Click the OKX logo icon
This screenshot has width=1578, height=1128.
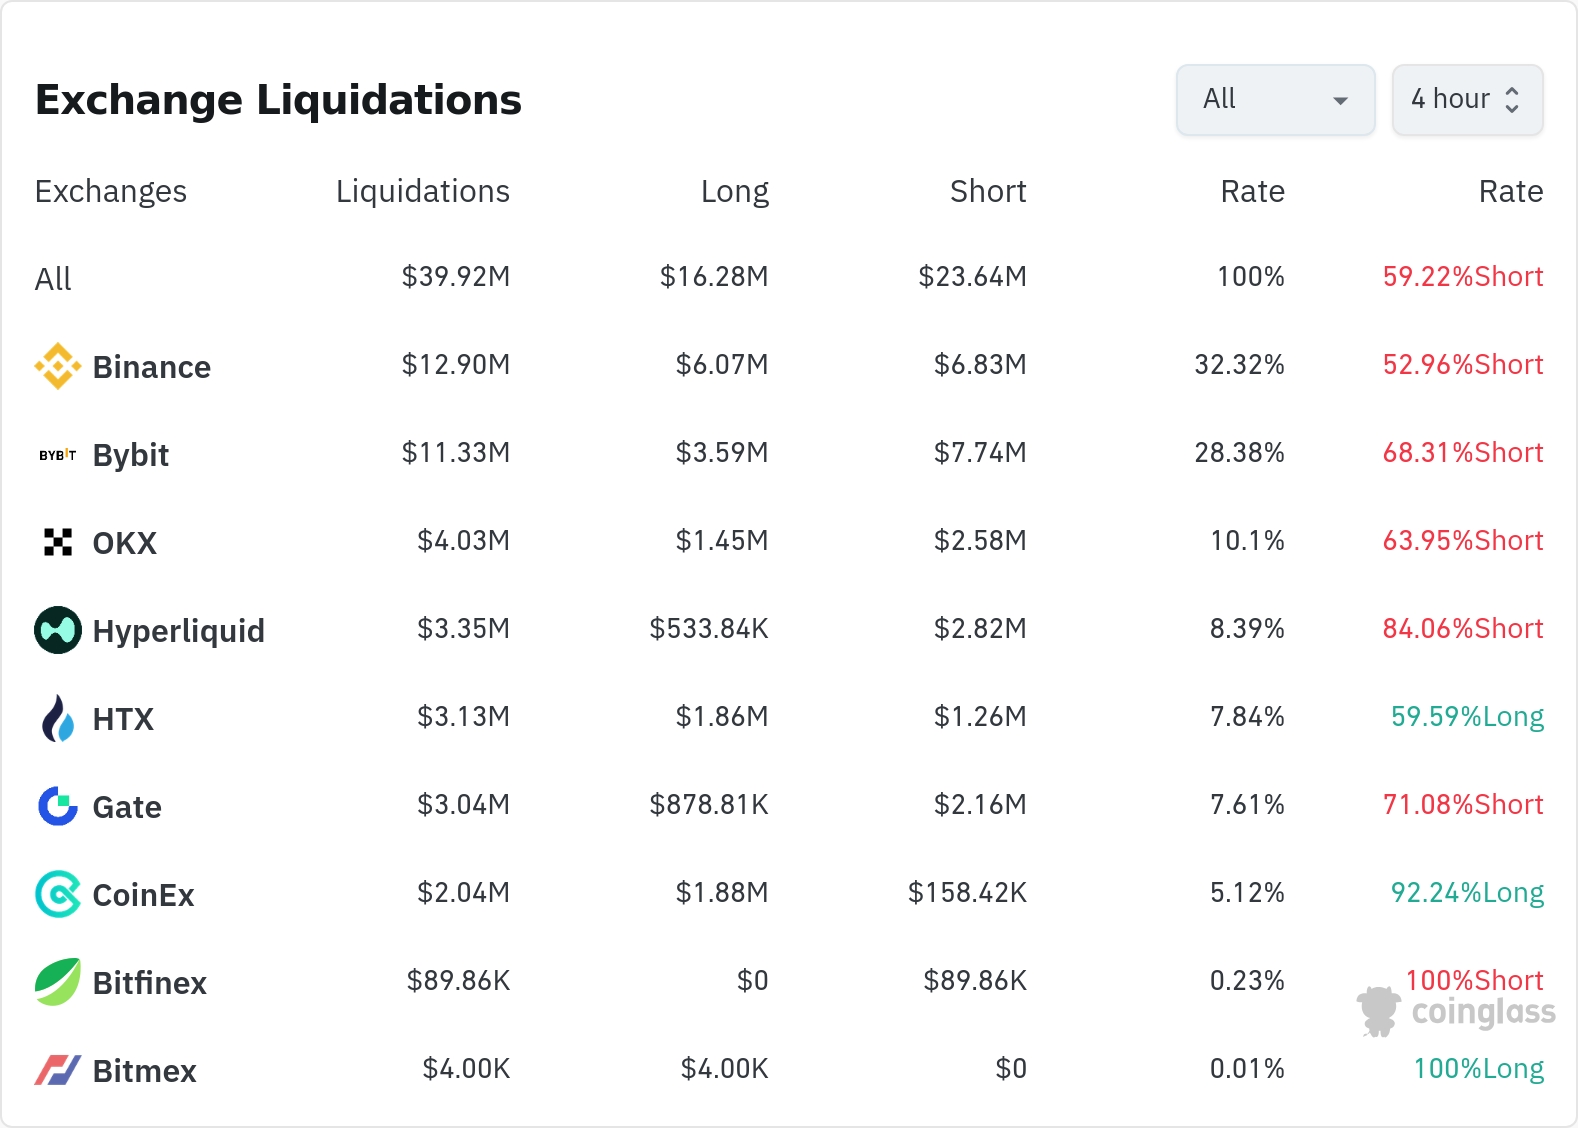tap(58, 542)
